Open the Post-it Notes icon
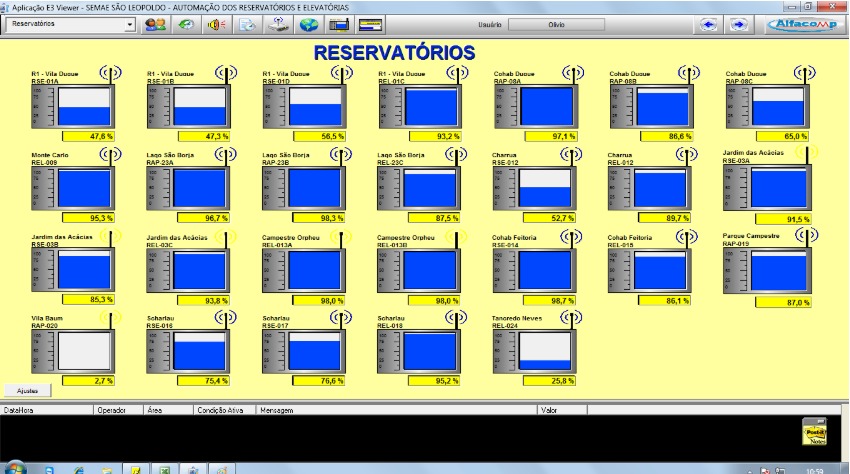 815,431
